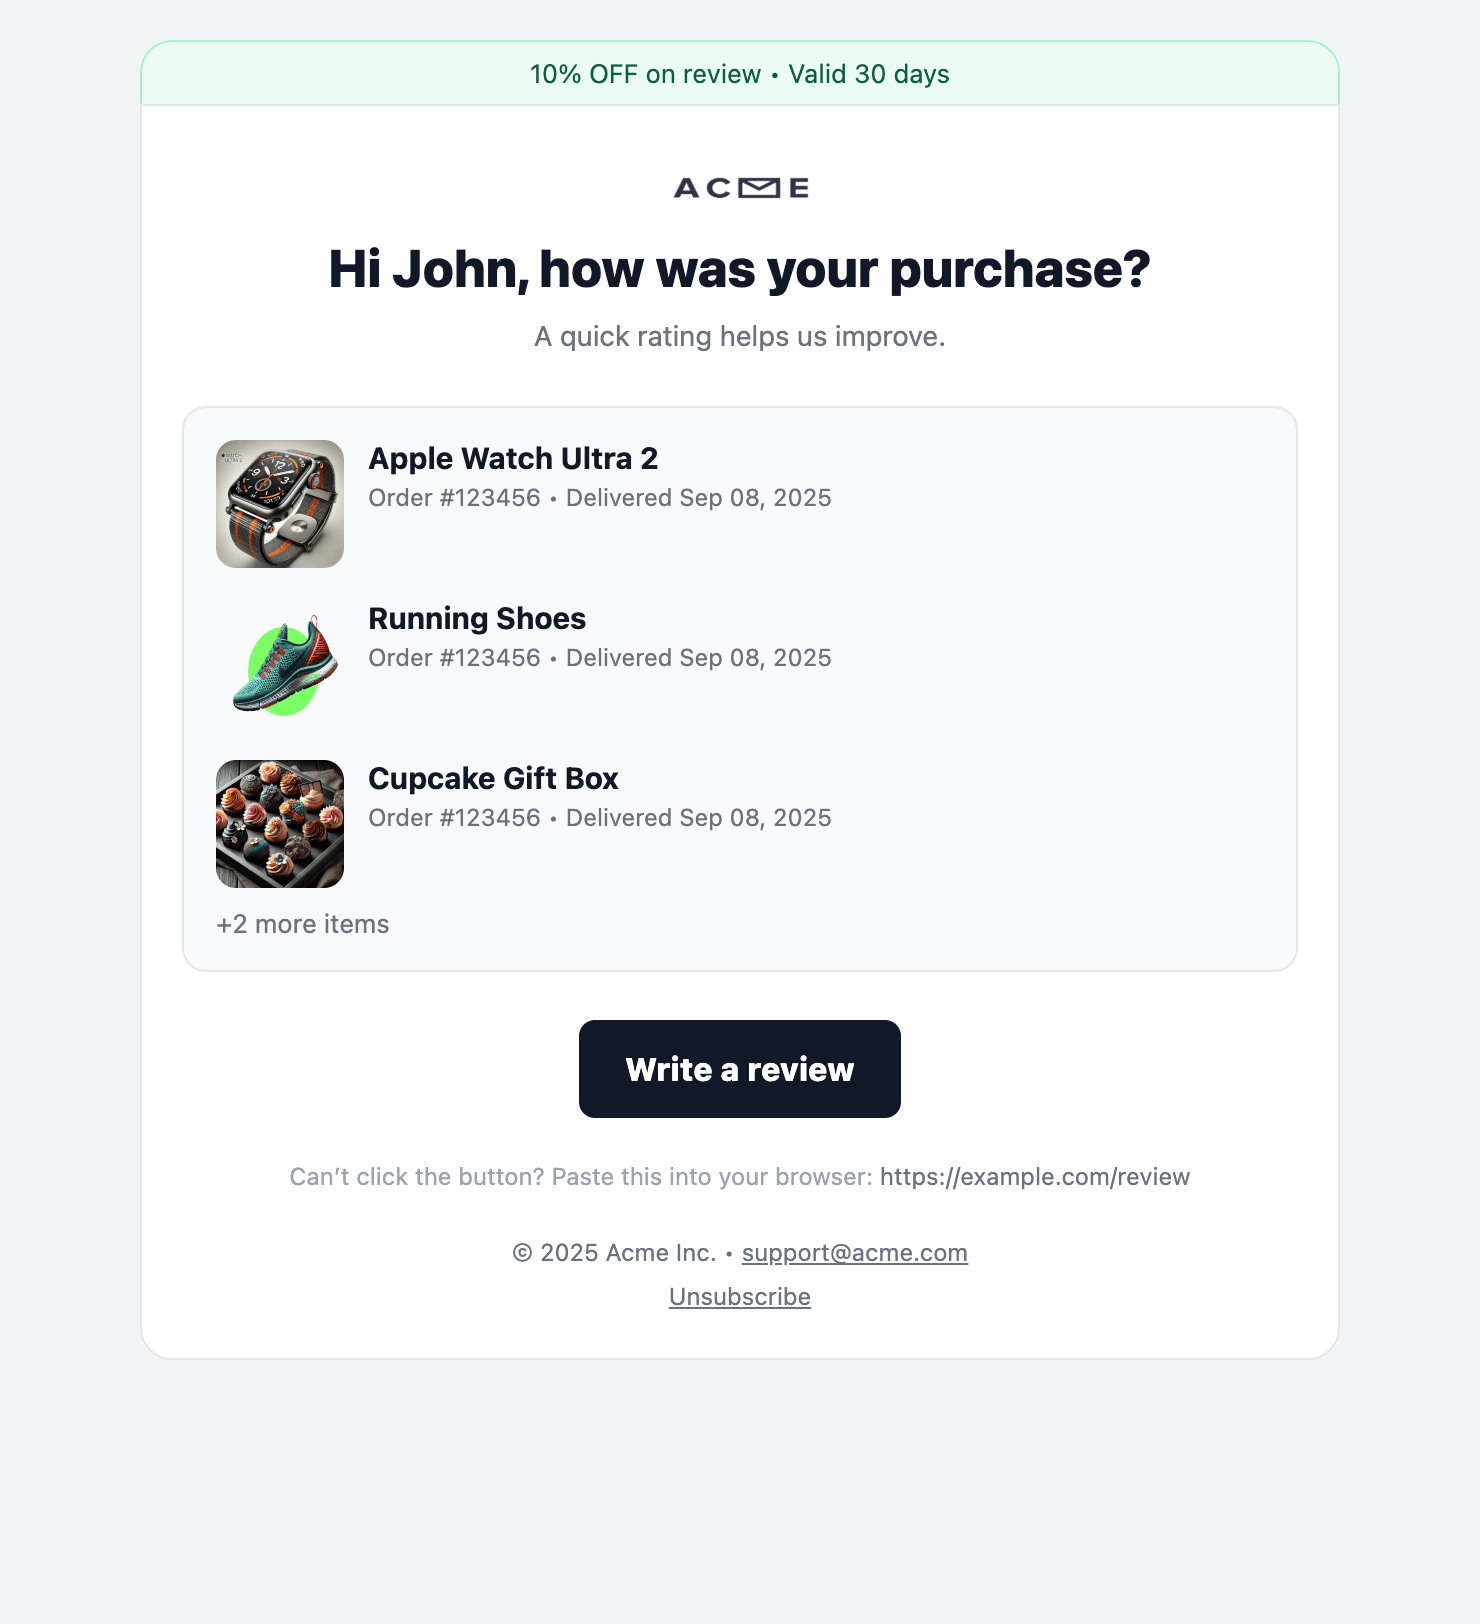Image resolution: width=1480 pixels, height=1624 pixels.
Task: Click the Apple Watch product thumbnail
Action: [x=280, y=504]
